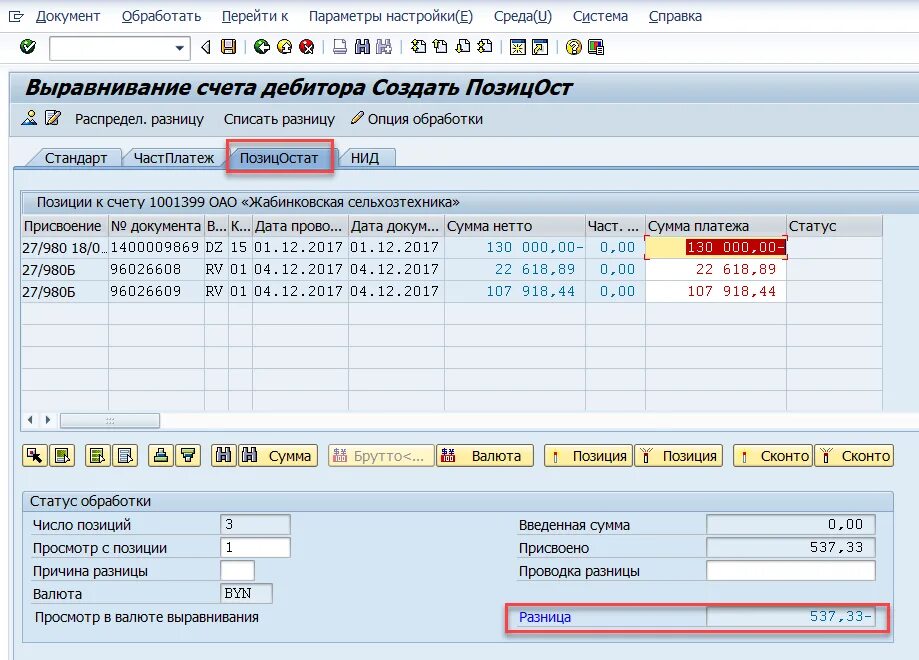Screen dimensions: 919x660
Task: Go to Next Page icon
Action: 462,47
